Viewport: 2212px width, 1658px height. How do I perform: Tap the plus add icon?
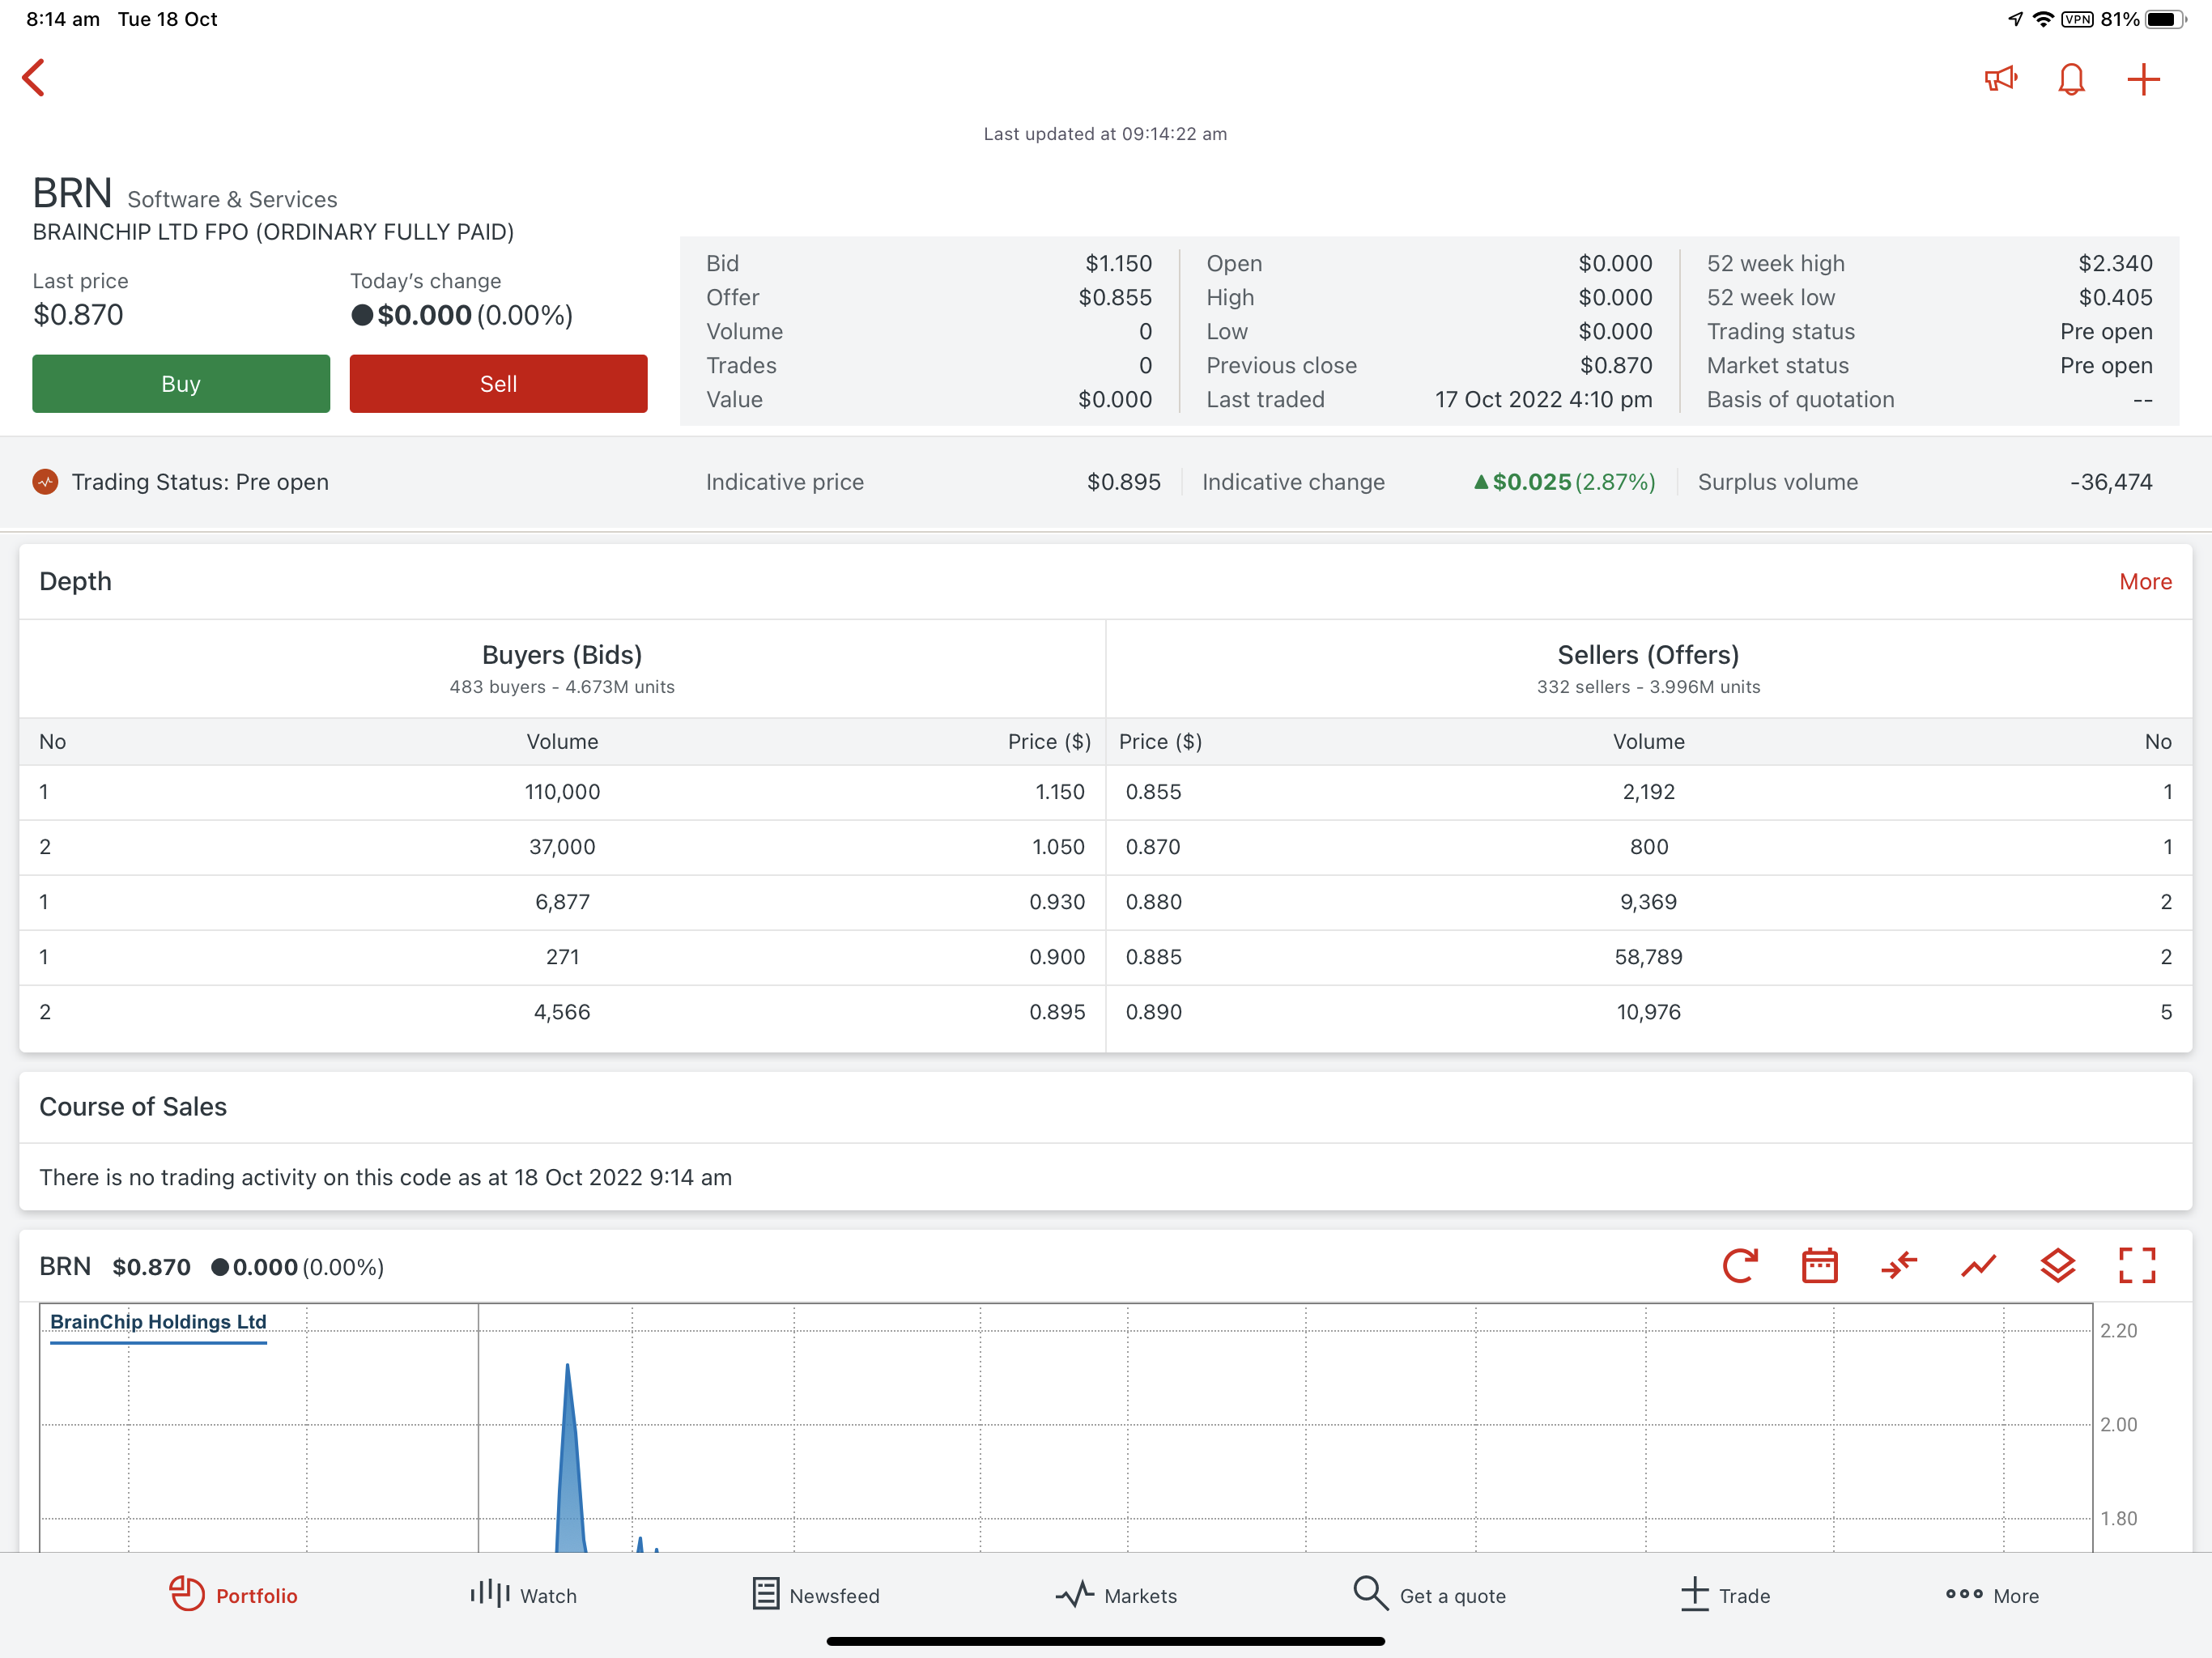pos(2143,79)
